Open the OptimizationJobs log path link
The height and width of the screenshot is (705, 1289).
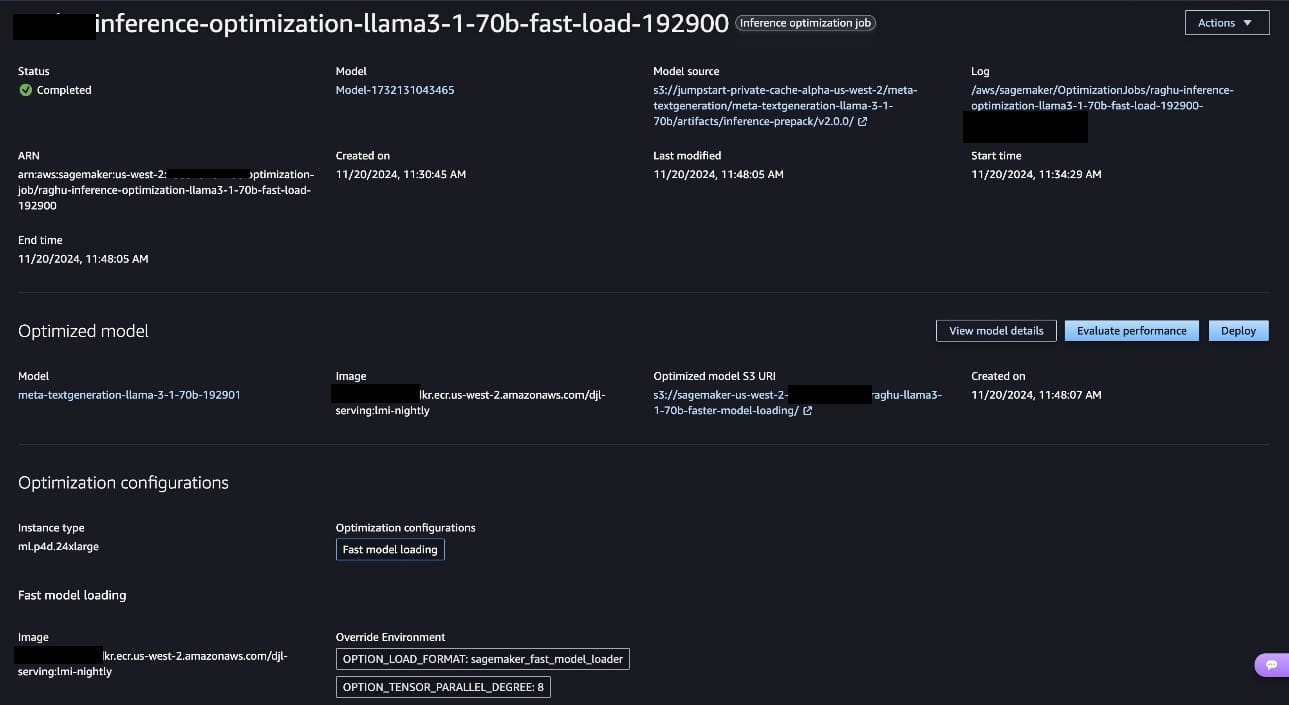click(x=1101, y=98)
